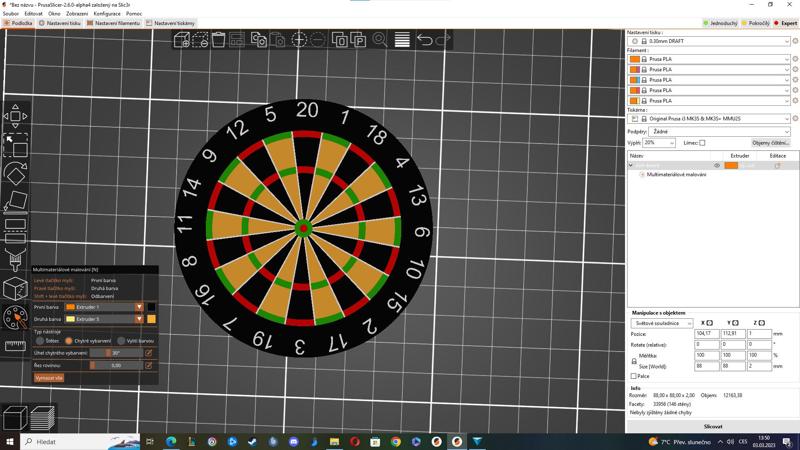Select the Seam painting cube tool
800x450 pixels.
point(15,288)
